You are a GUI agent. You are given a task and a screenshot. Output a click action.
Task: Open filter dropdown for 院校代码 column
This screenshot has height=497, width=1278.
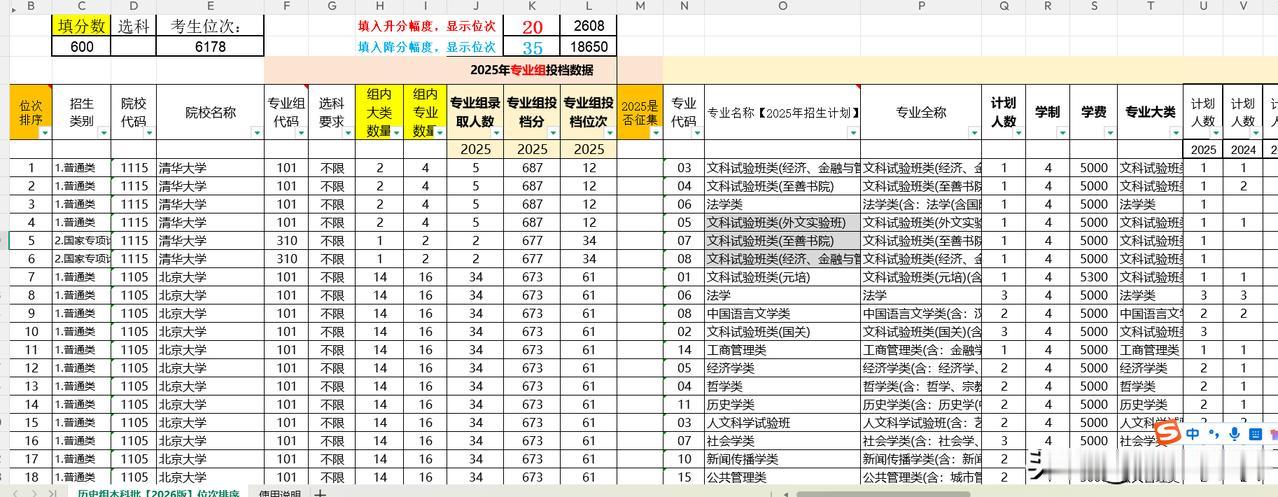149,133
